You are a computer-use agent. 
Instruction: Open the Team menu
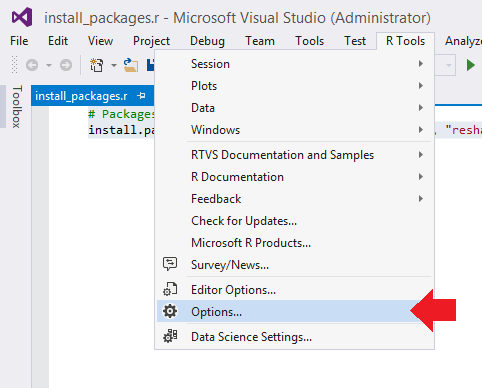(x=260, y=41)
